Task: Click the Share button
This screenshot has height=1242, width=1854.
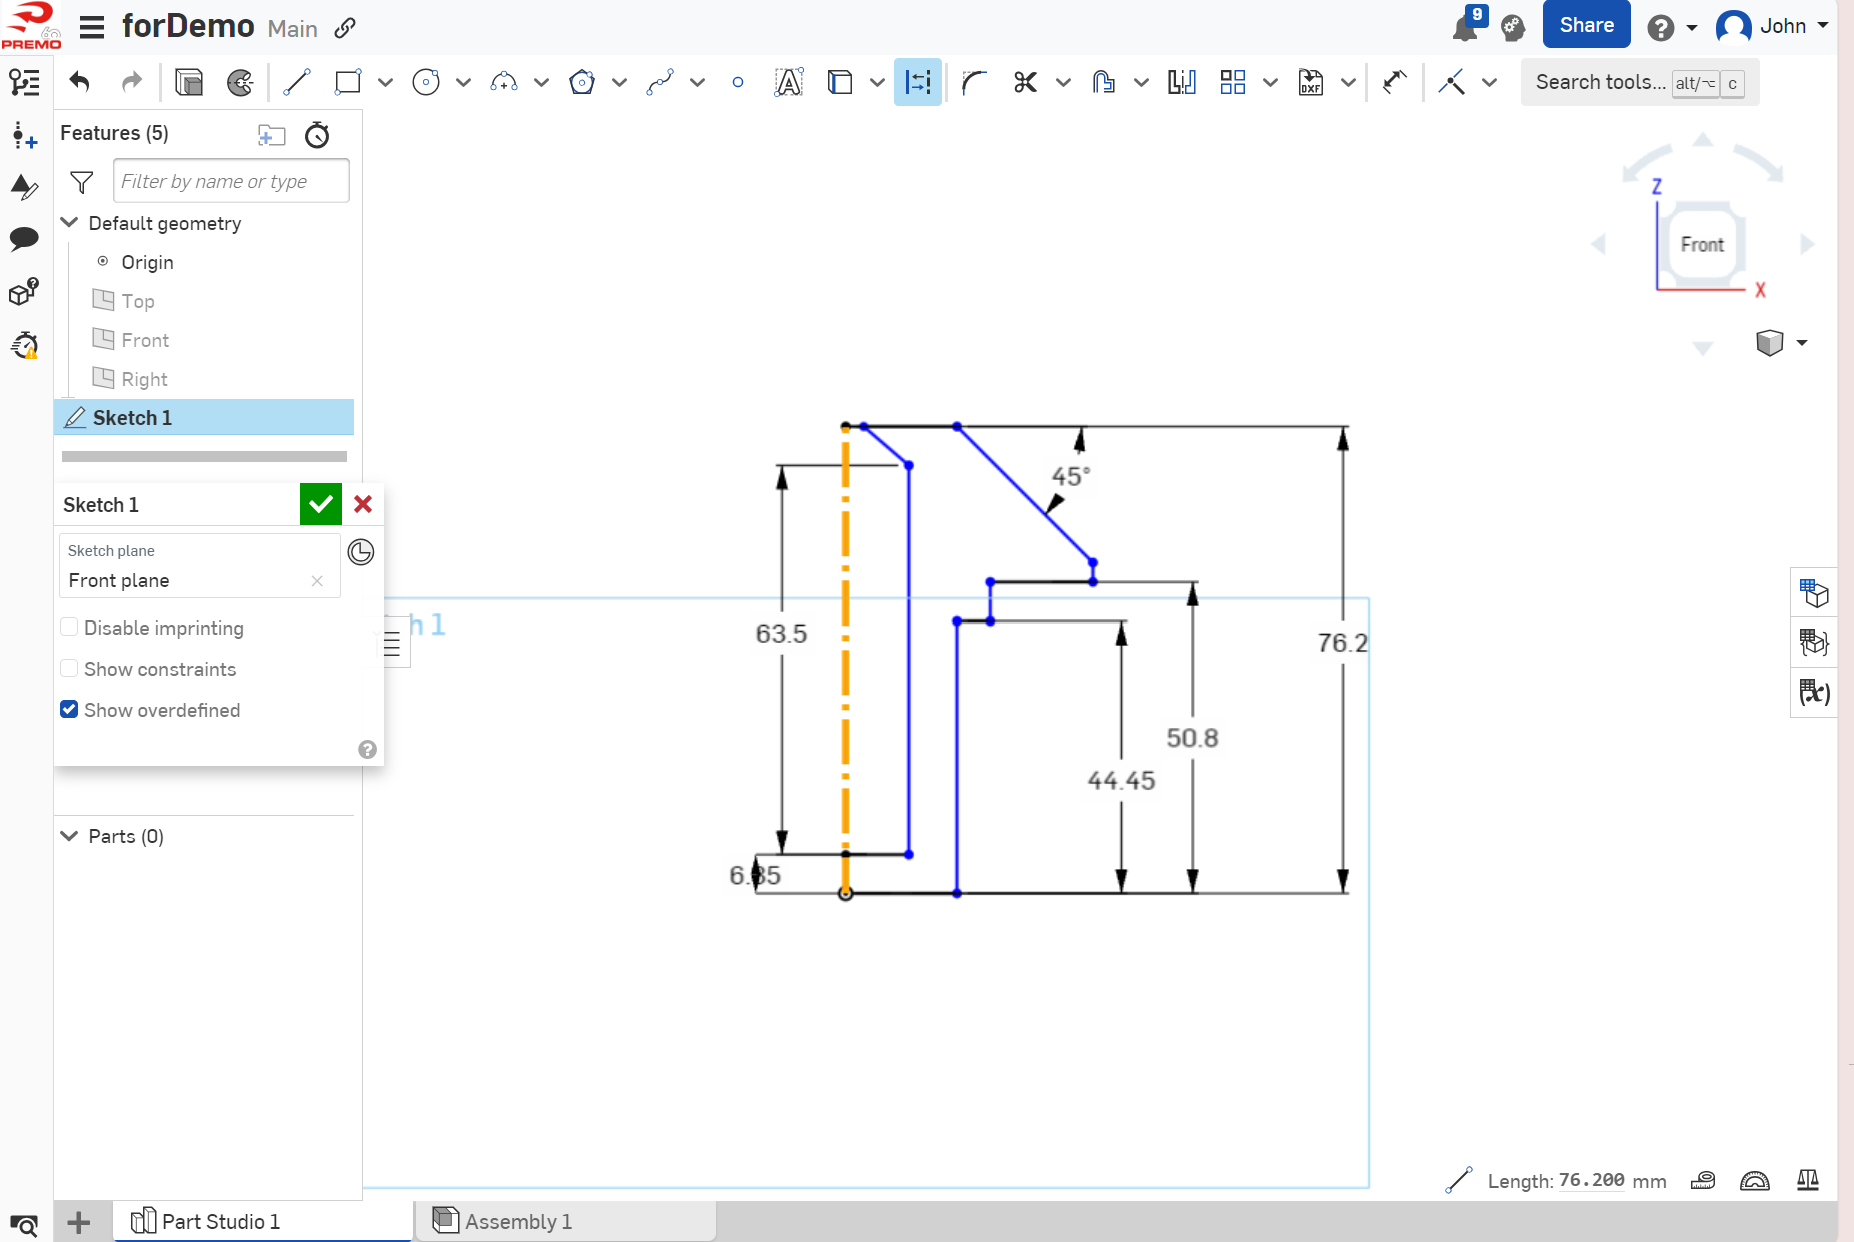Action: (x=1586, y=25)
